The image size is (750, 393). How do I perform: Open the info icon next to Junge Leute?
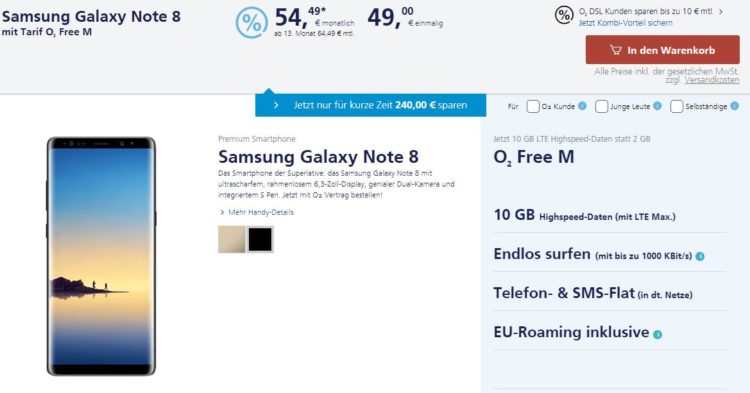click(x=657, y=106)
